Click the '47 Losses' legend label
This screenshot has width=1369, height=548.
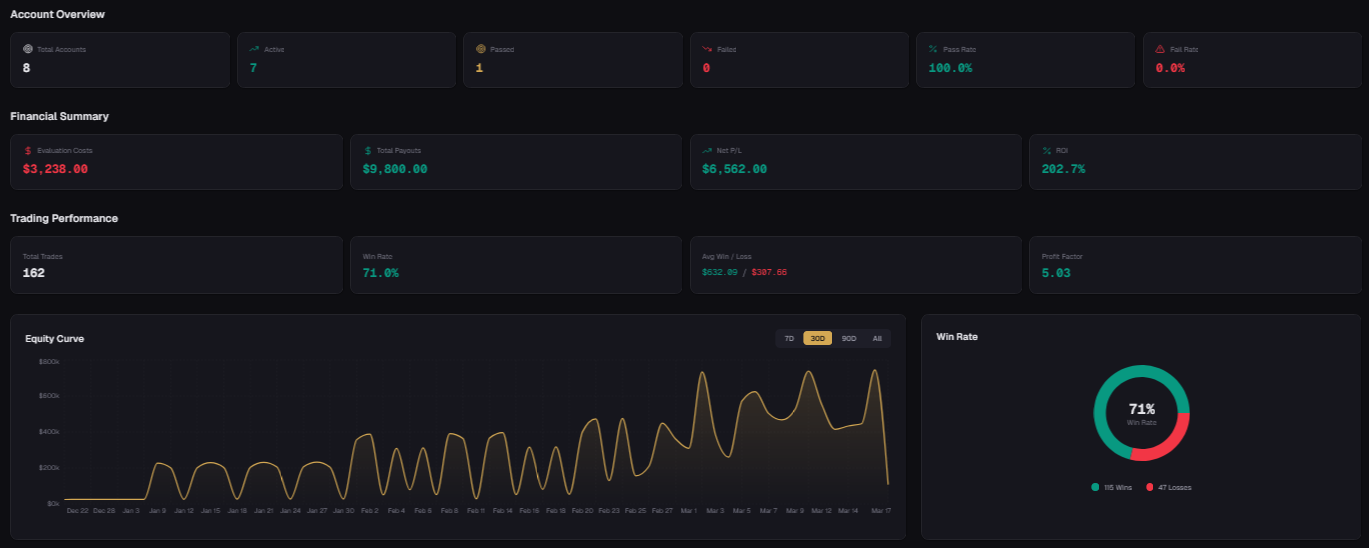(1175, 487)
